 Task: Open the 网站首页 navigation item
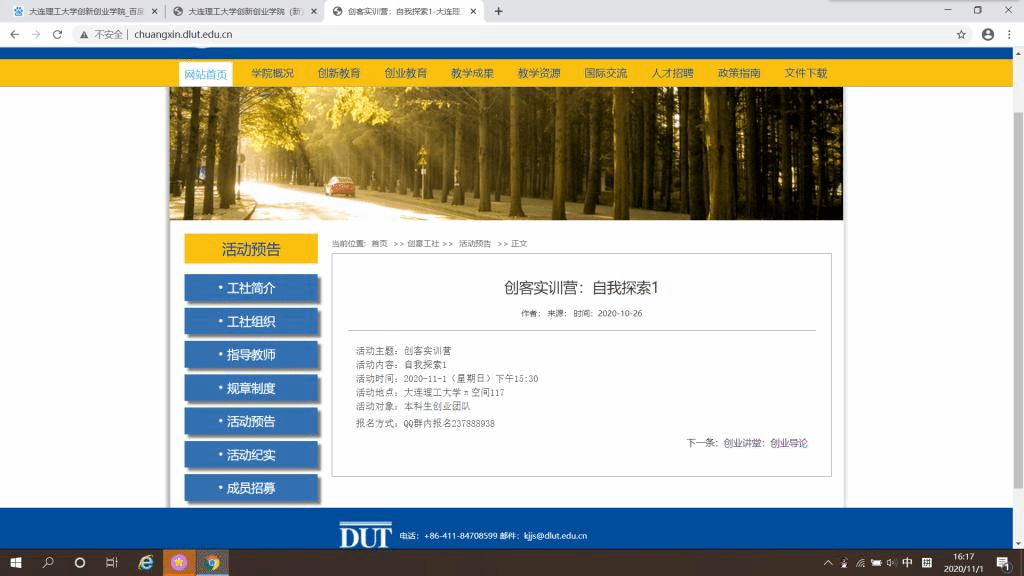click(206, 74)
